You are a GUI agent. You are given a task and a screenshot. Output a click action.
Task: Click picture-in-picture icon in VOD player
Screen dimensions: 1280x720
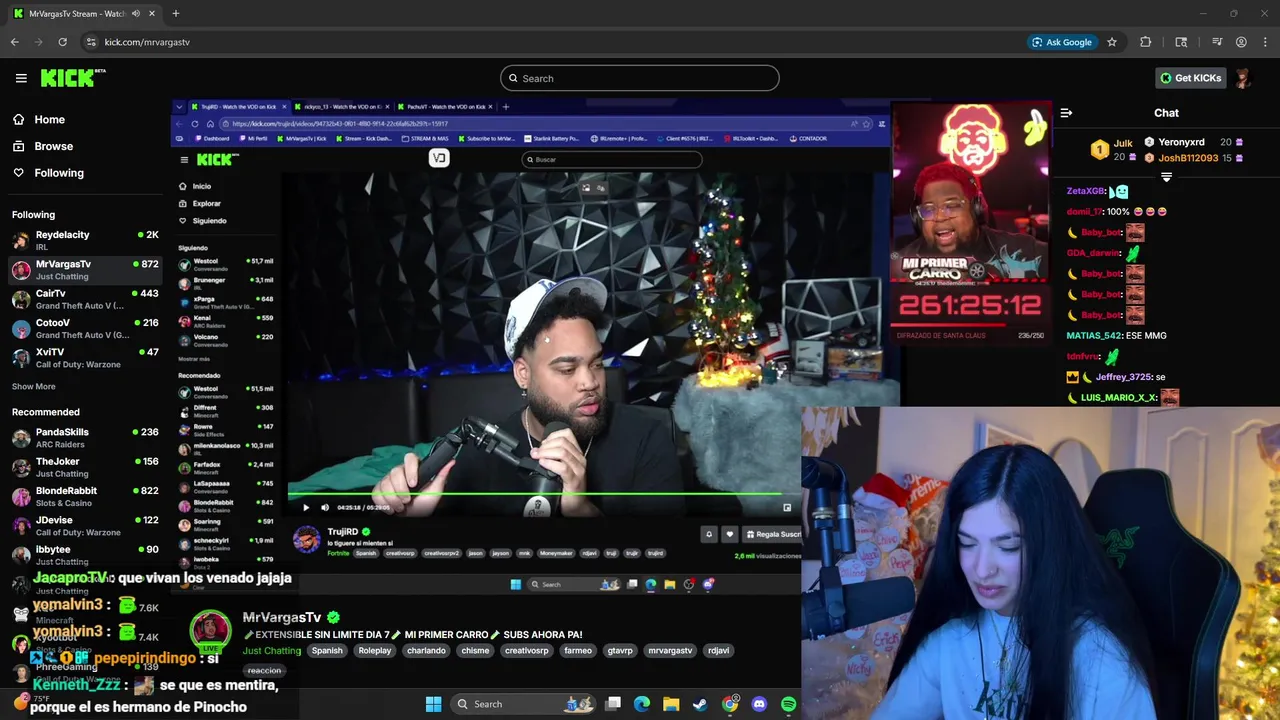787,507
